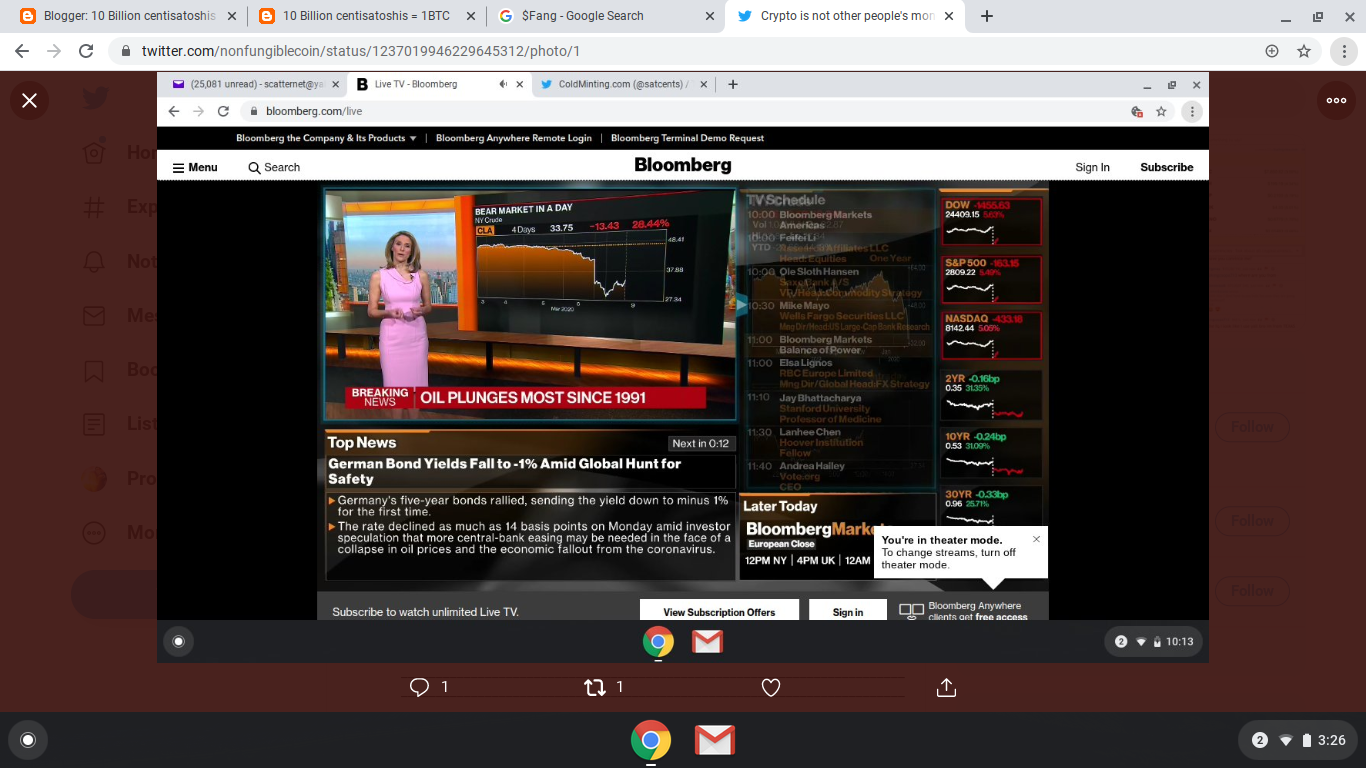Click Subscribe in the pictured Bloomberg header

tap(1167, 167)
